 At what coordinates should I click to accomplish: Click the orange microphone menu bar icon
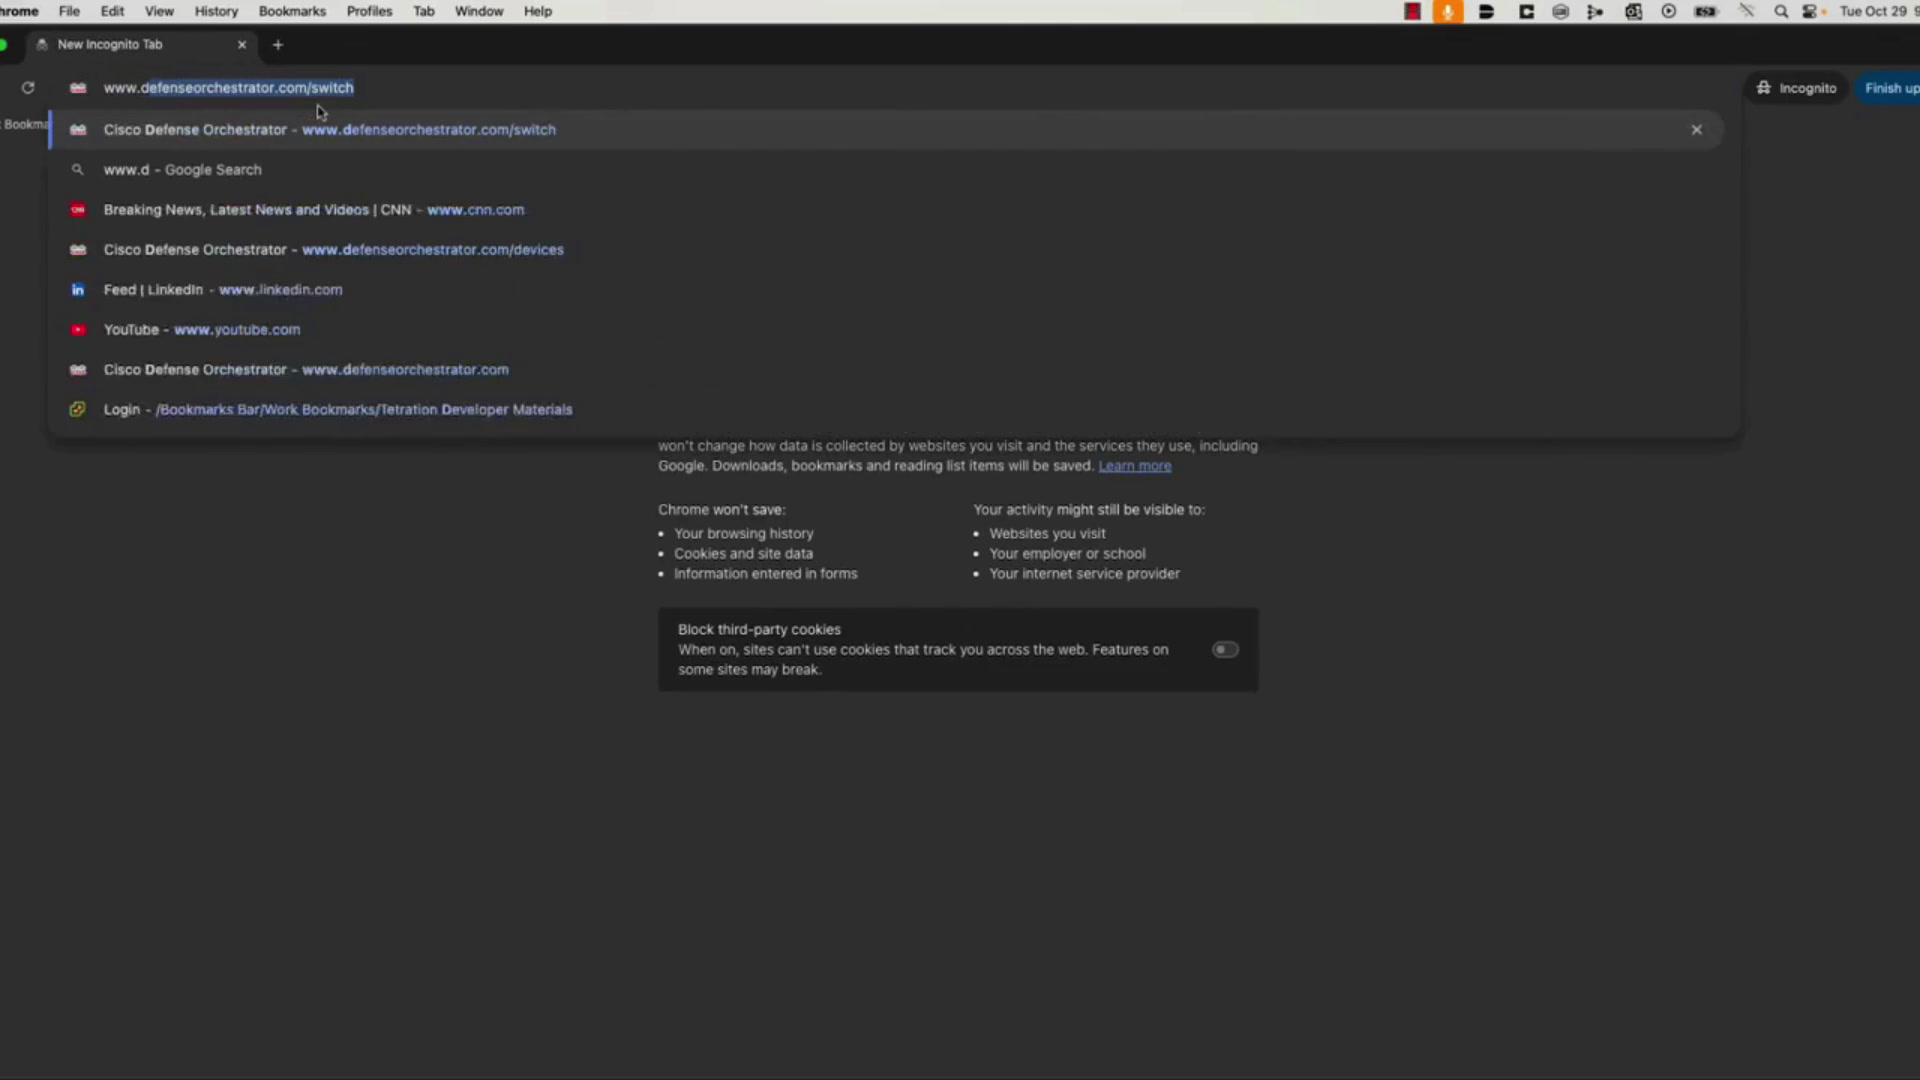pos(1447,12)
